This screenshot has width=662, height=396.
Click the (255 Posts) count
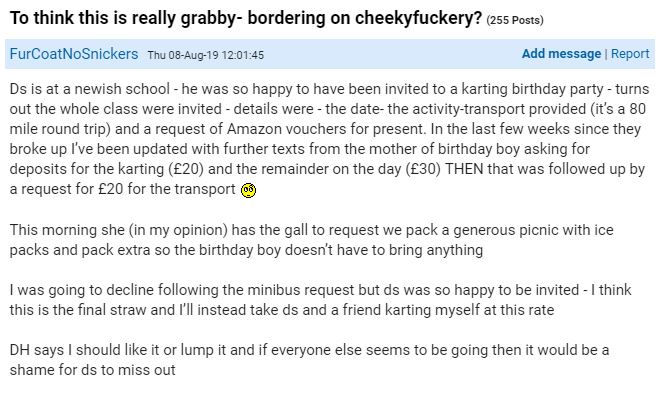[x=515, y=20]
